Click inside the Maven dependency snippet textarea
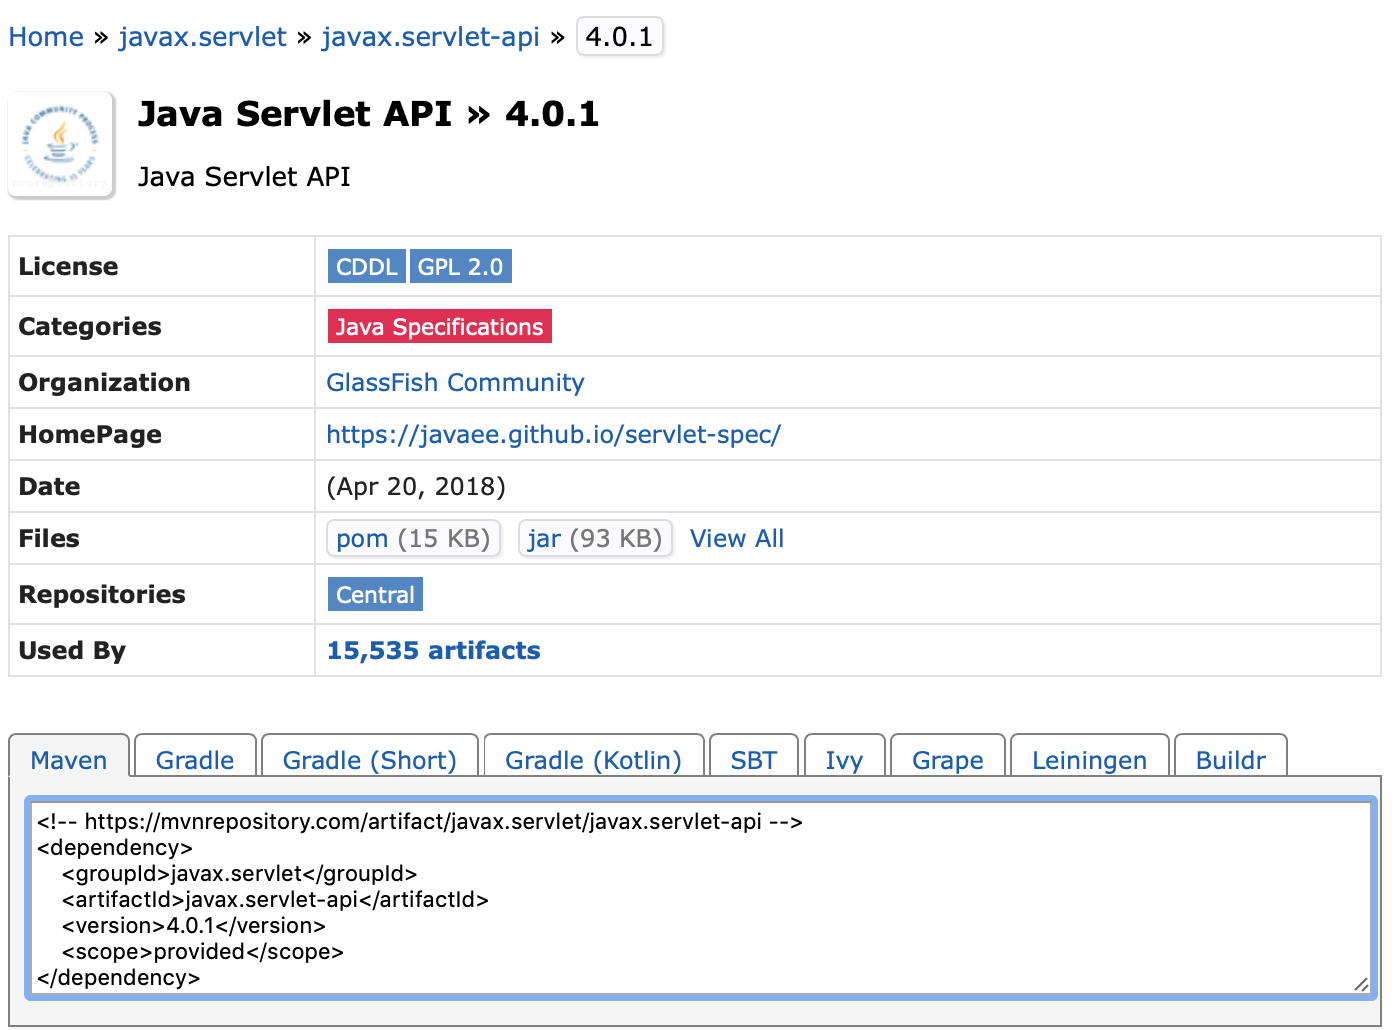 700,897
